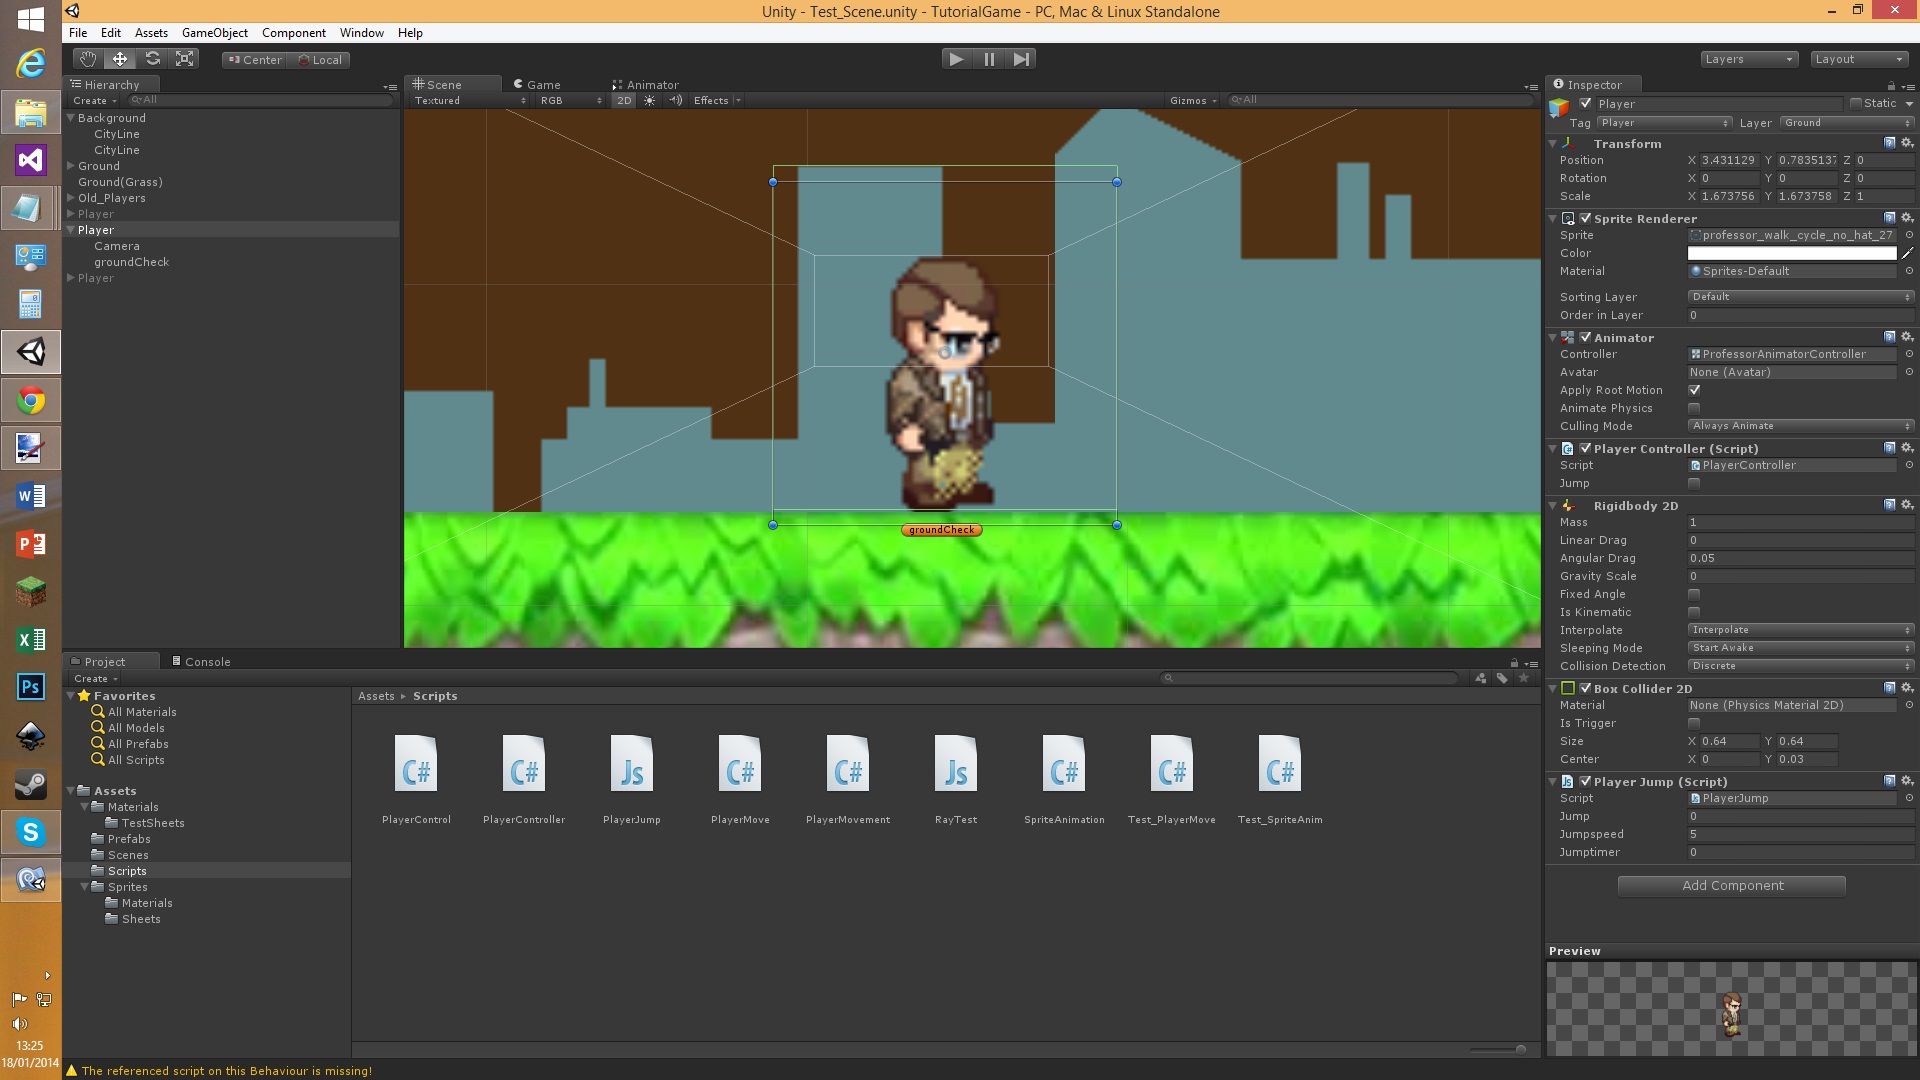The image size is (1920, 1080).
Task: Click search by label tag icon
Action: pyautogui.click(x=1502, y=678)
